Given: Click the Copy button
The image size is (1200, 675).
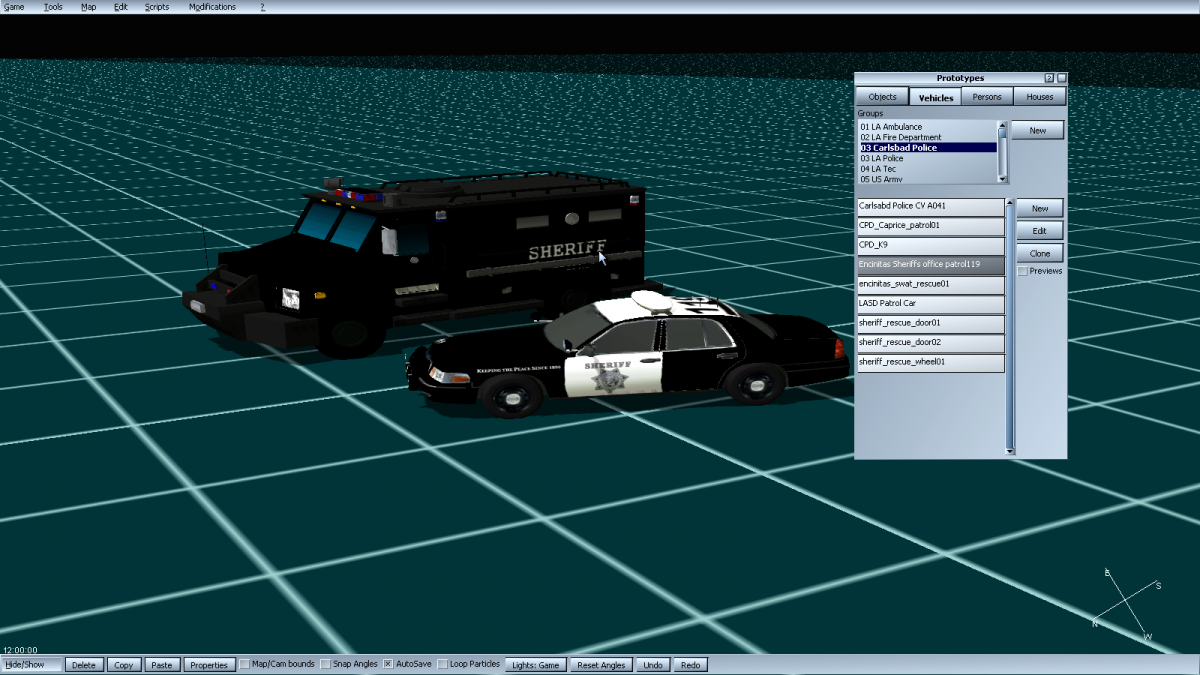Looking at the screenshot, I should (x=124, y=664).
